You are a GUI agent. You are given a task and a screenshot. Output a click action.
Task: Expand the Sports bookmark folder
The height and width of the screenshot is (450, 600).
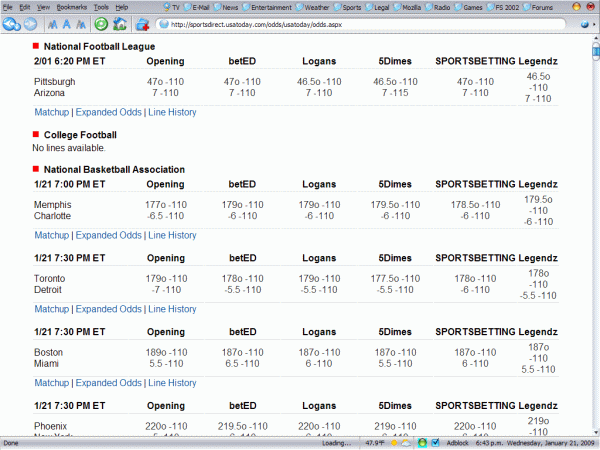(347, 7)
